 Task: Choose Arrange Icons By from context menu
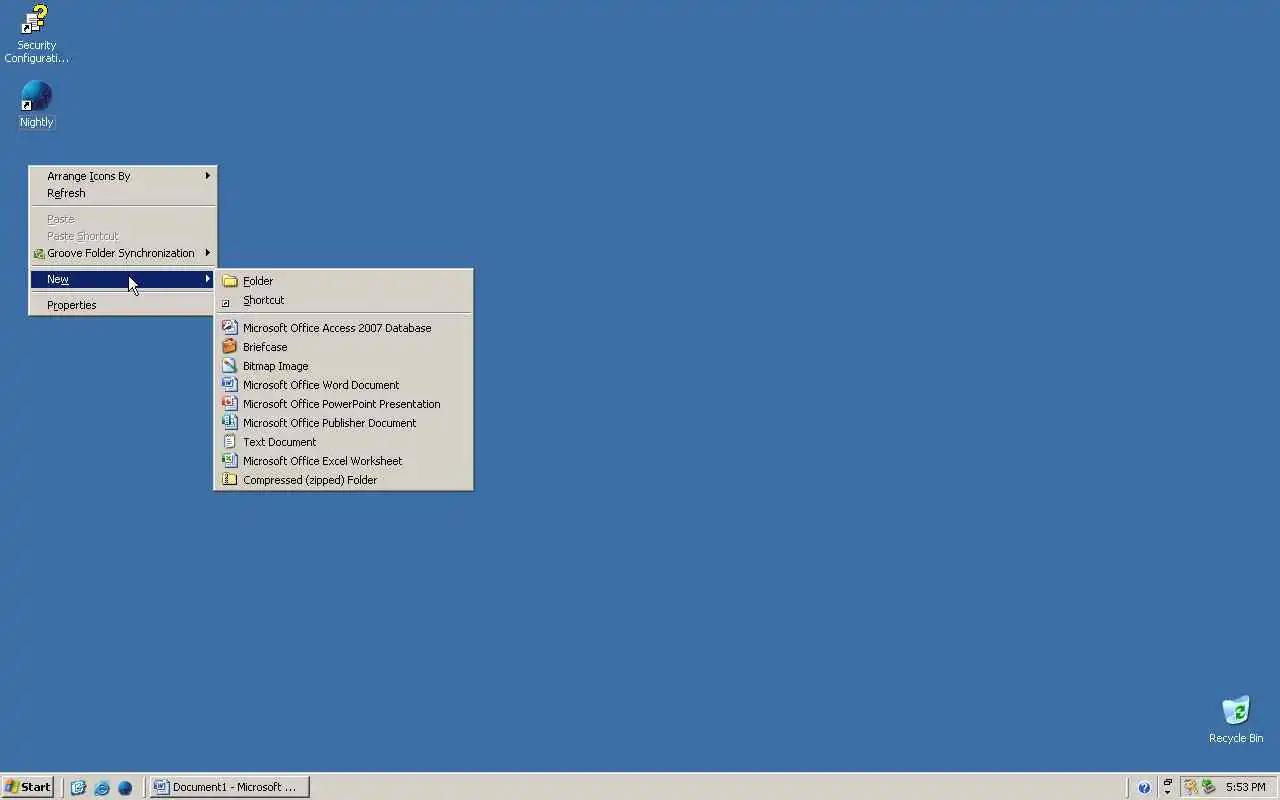tap(122, 176)
